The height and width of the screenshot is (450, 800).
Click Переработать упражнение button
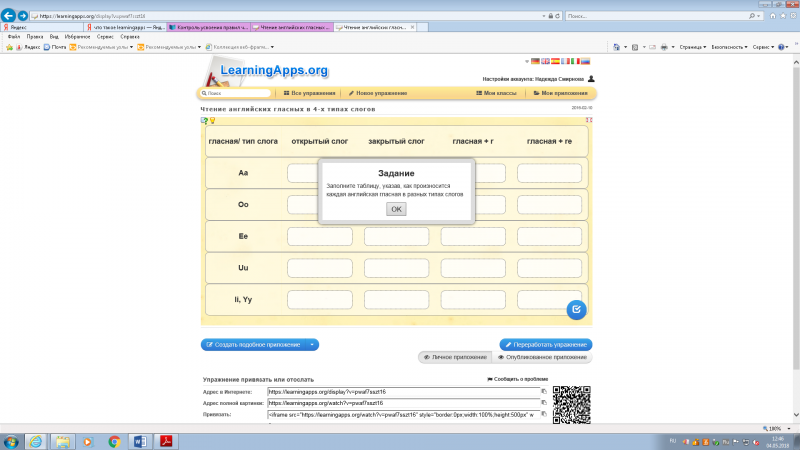pyautogui.click(x=546, y=345)
